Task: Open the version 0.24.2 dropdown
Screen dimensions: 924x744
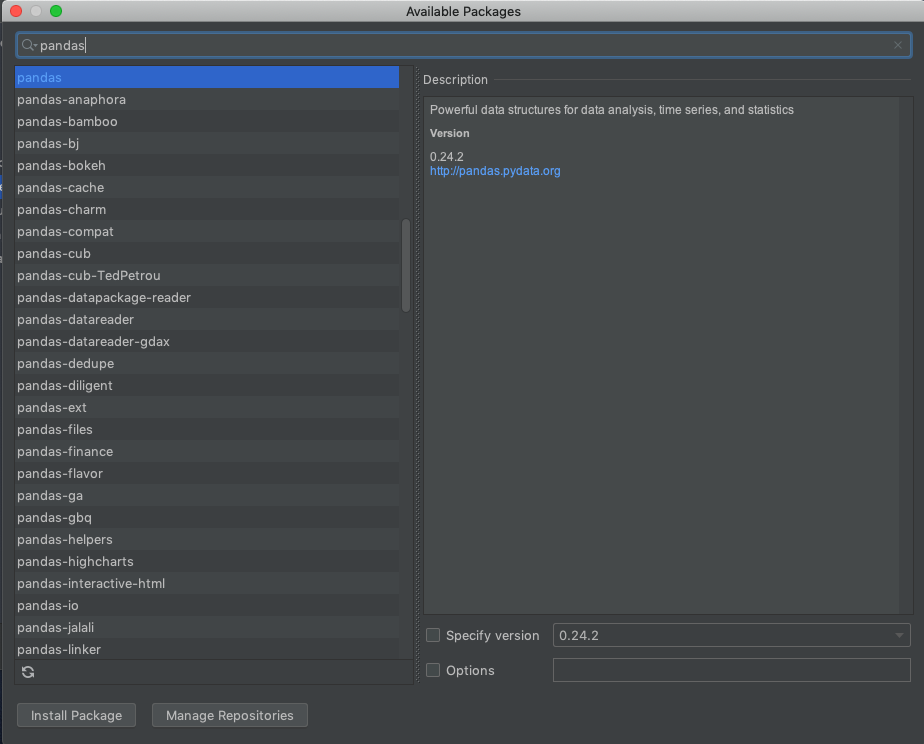Action: 731,635
